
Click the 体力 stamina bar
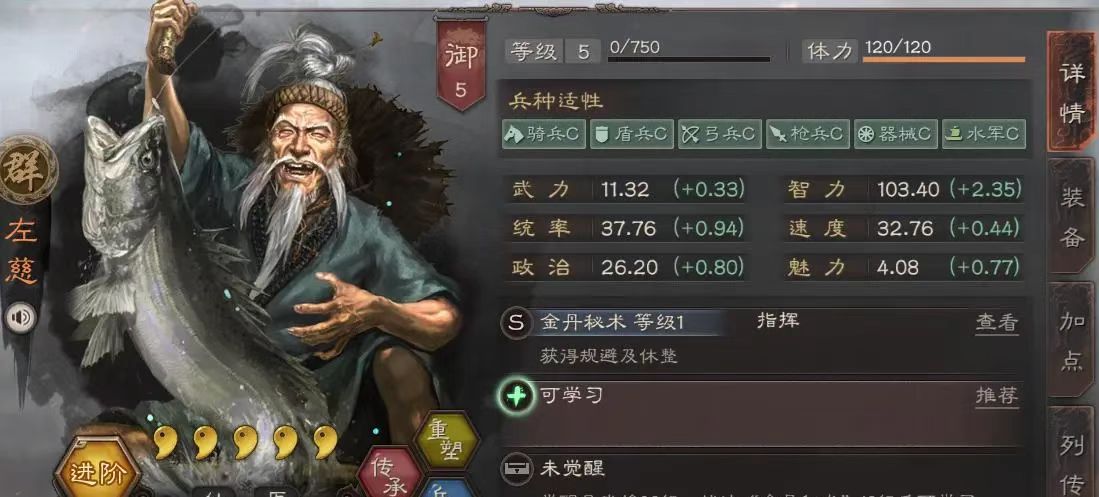click(943, 59)
